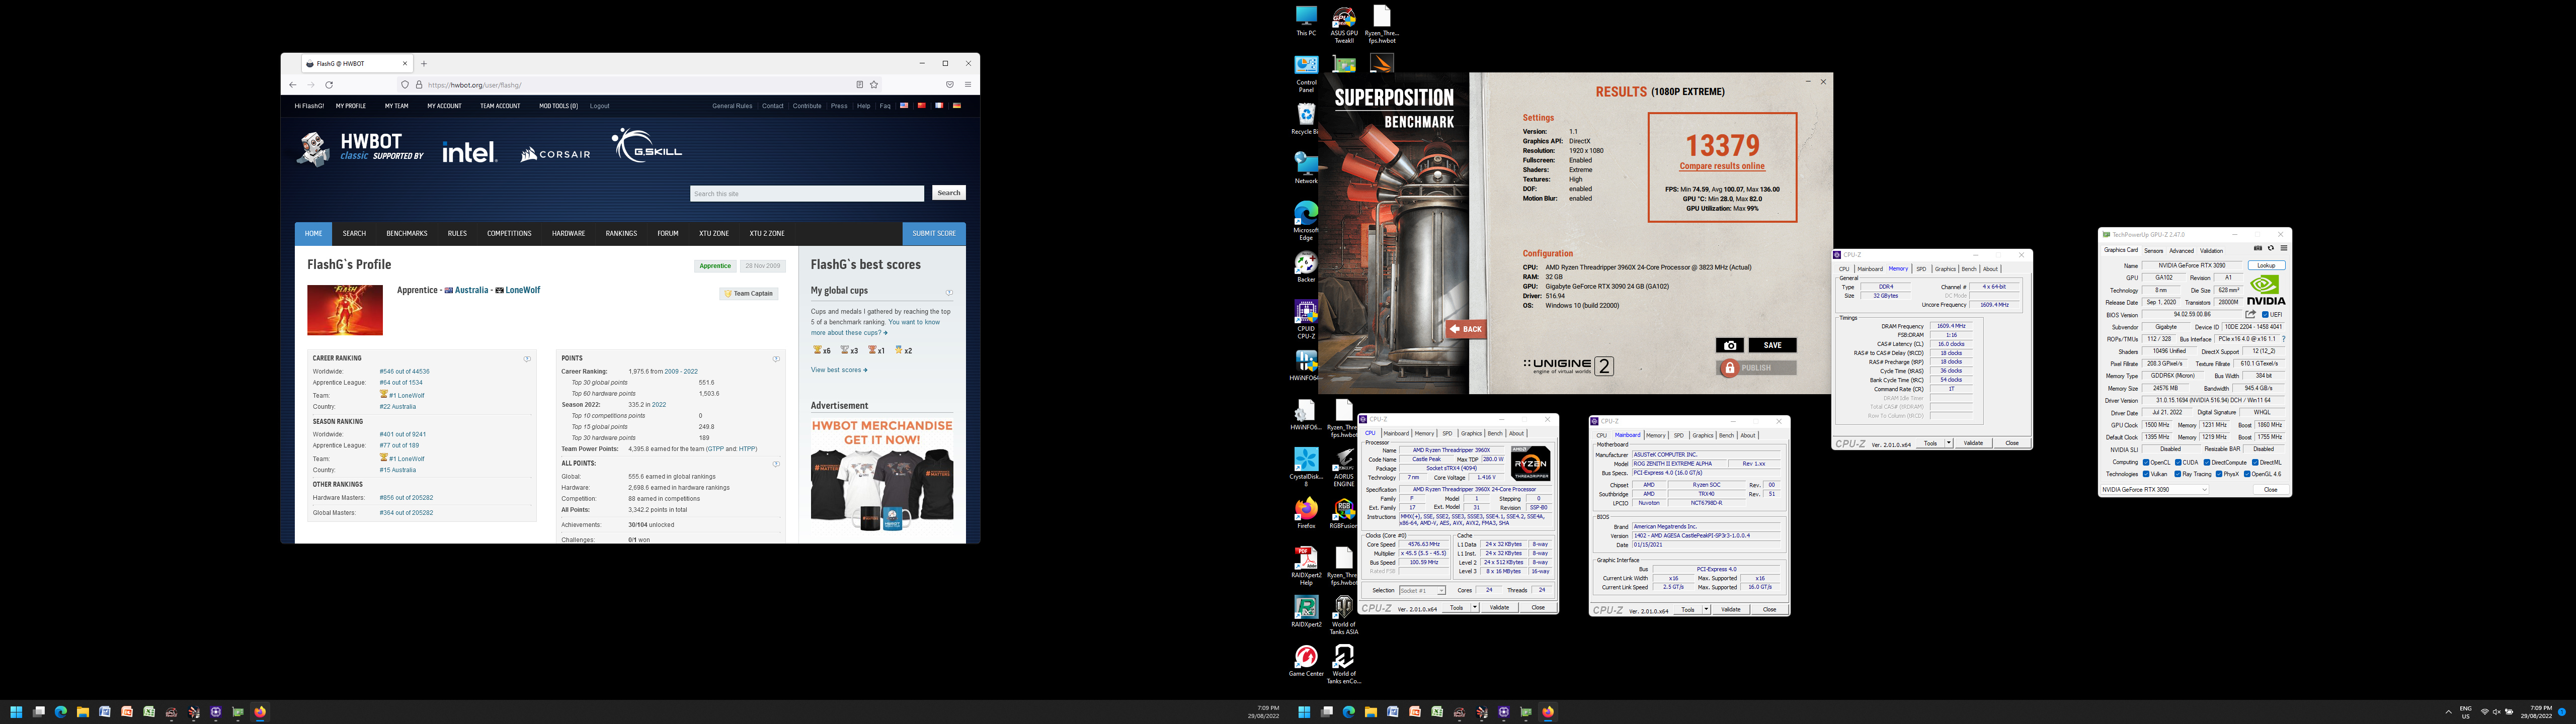Toggle the OpenCL checkbox
2576x724 pixels.
(x=2146, y=462)
